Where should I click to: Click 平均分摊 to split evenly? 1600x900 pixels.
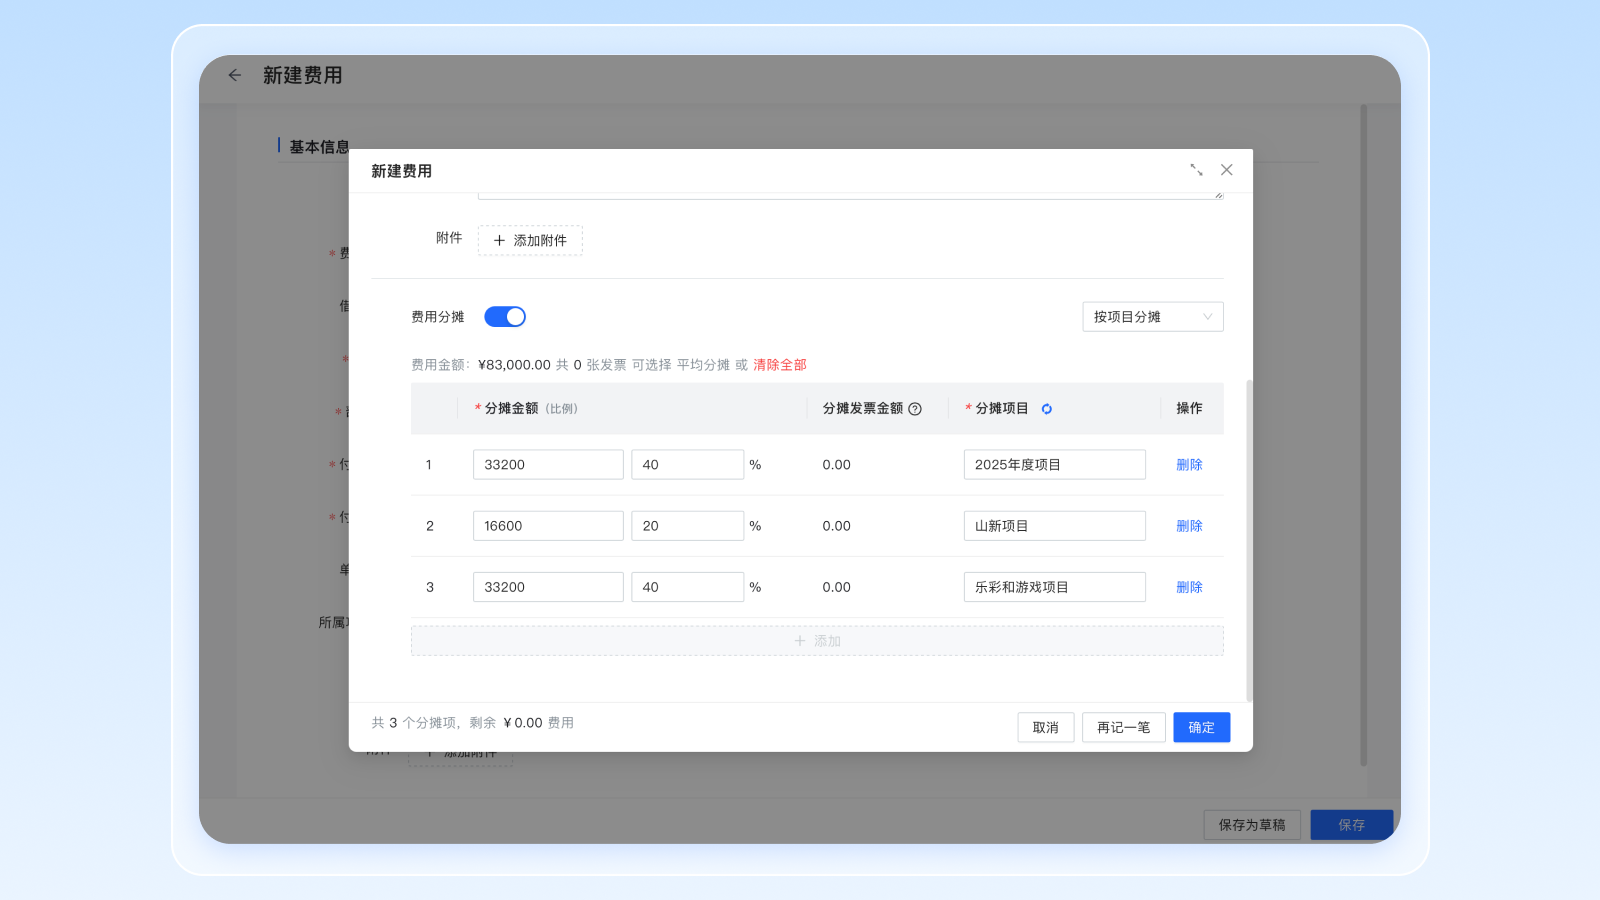(703, 365)
